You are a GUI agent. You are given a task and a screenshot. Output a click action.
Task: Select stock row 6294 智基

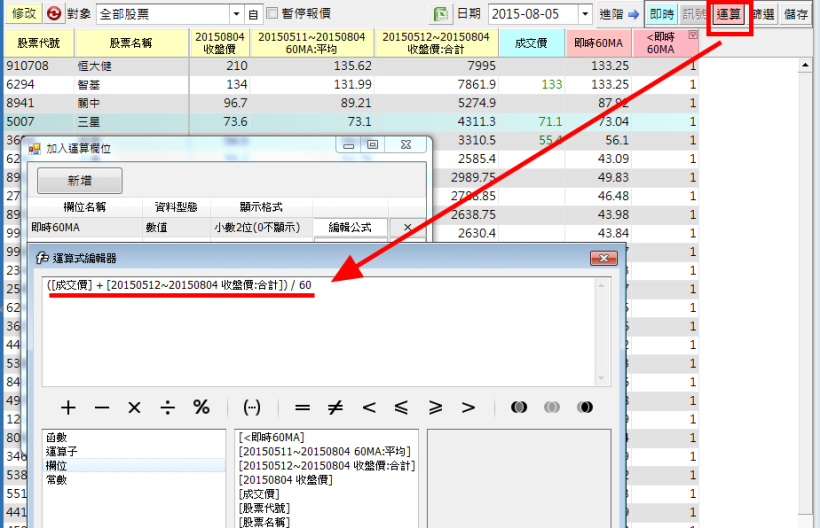click(351, 84)
